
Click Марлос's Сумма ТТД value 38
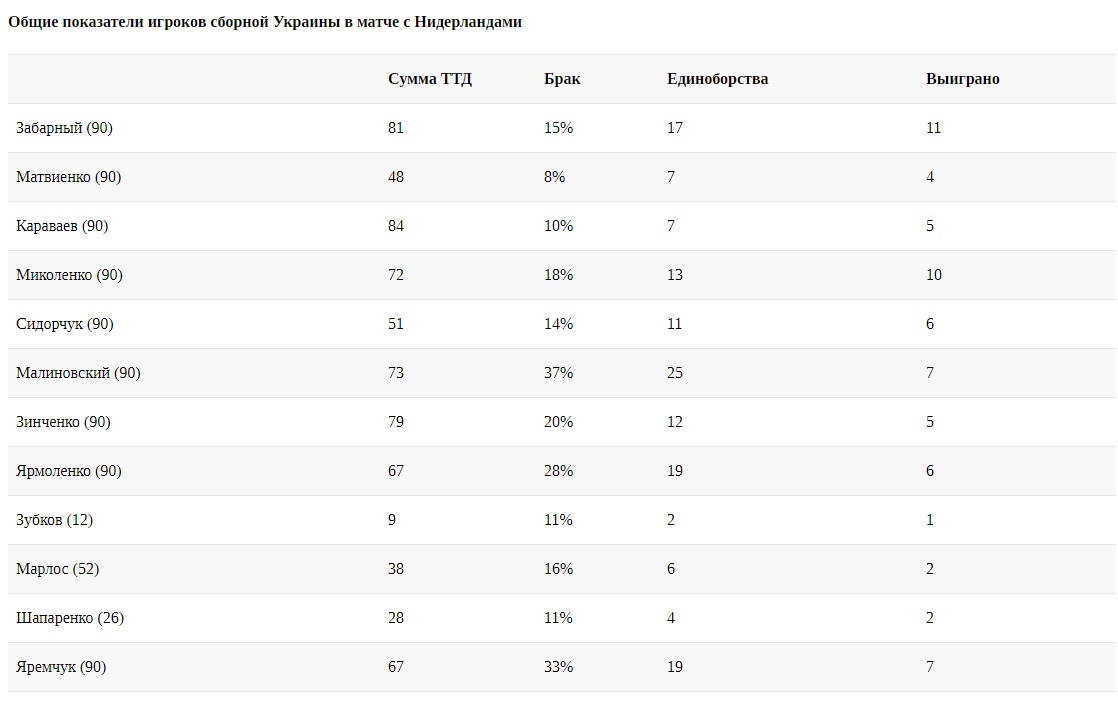[396, 569]
